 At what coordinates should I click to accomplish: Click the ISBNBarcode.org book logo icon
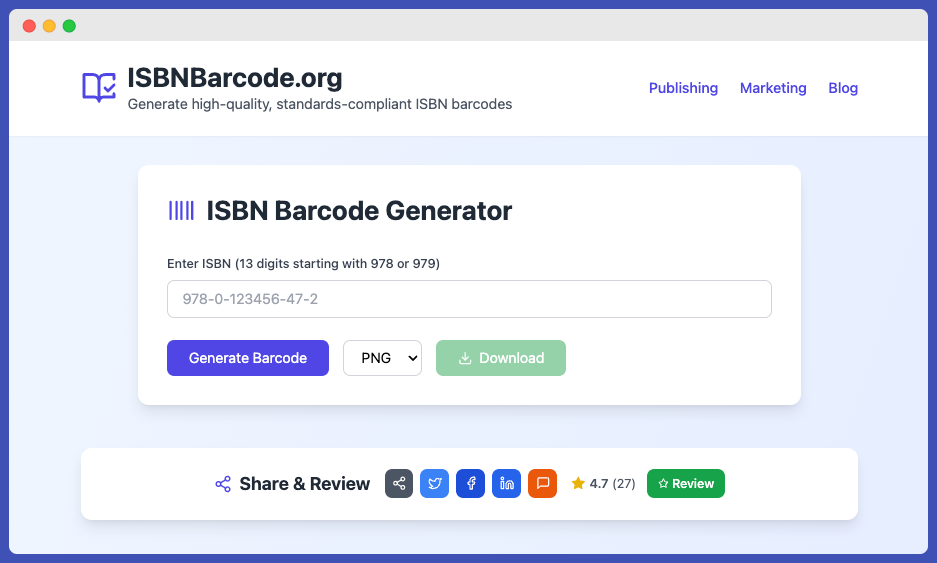(99, 88)
